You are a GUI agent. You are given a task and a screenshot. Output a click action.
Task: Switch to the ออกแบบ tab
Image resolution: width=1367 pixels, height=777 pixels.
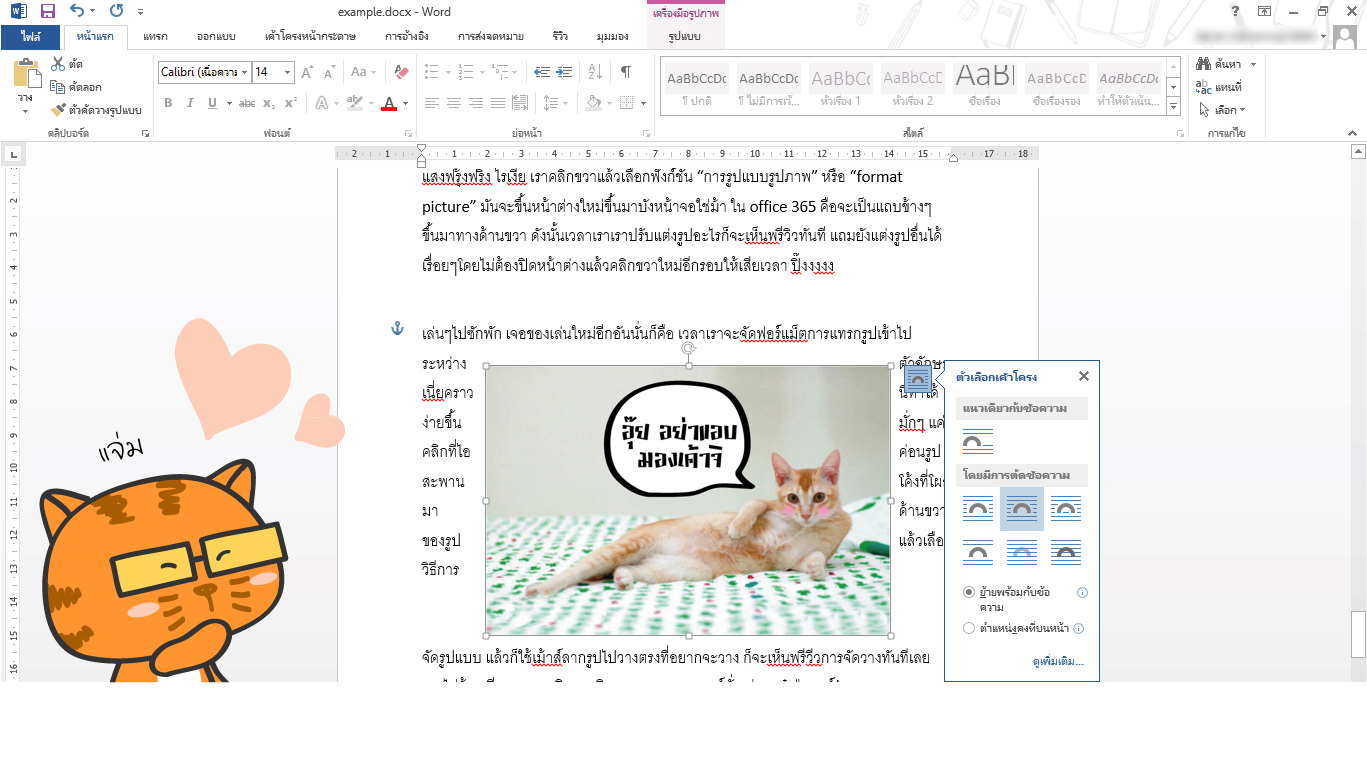pyautogui.click(x=216, y=37)
